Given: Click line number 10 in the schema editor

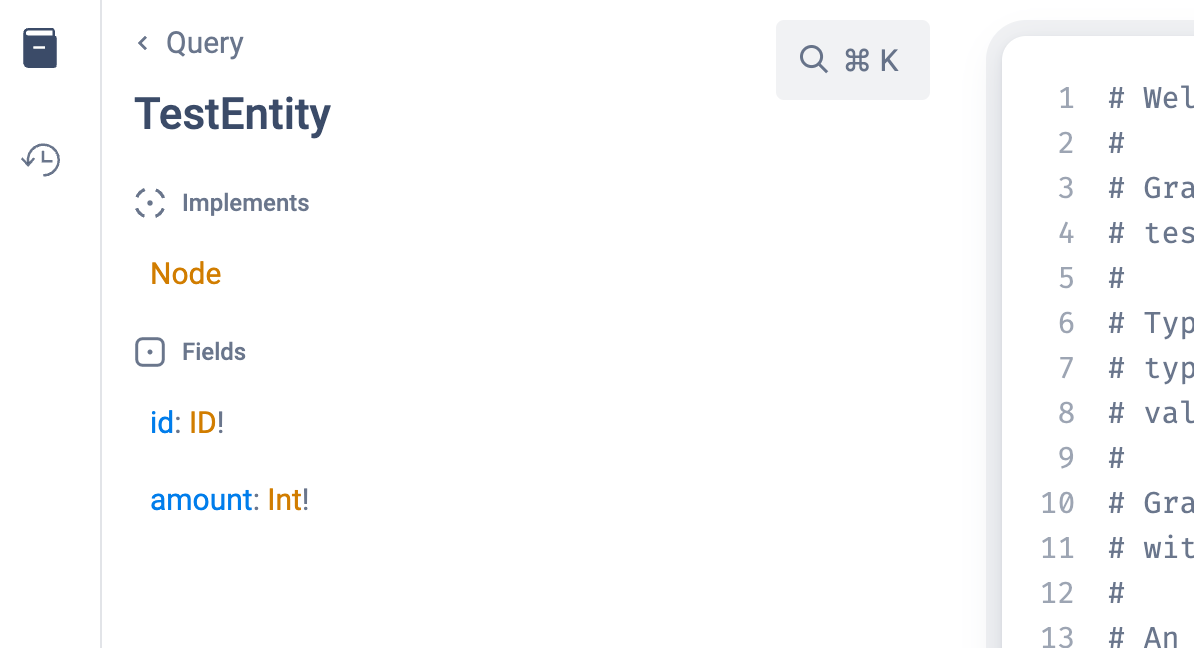Looking at the screenshot, I should (x=1058, y=503).
